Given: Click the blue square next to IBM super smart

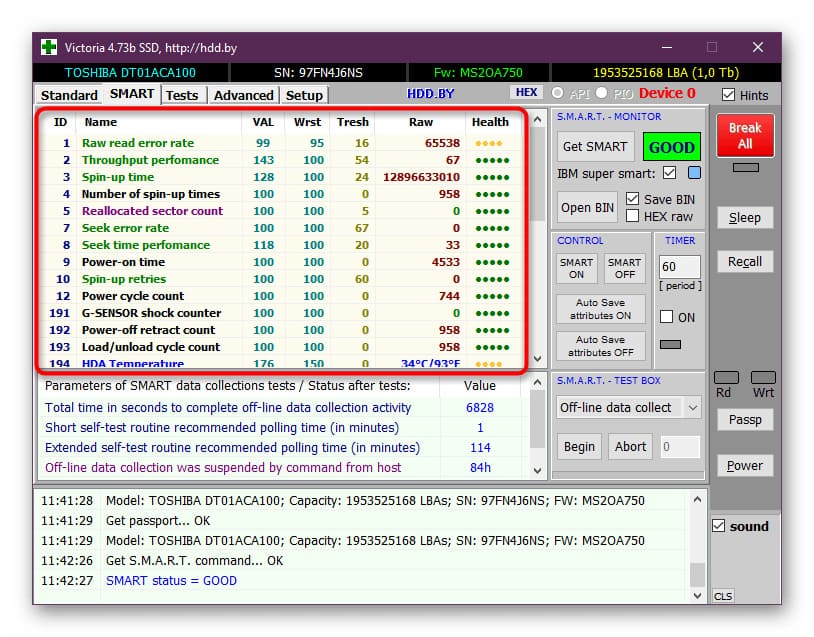Looking at the screenshot, I should click(694, 173).
